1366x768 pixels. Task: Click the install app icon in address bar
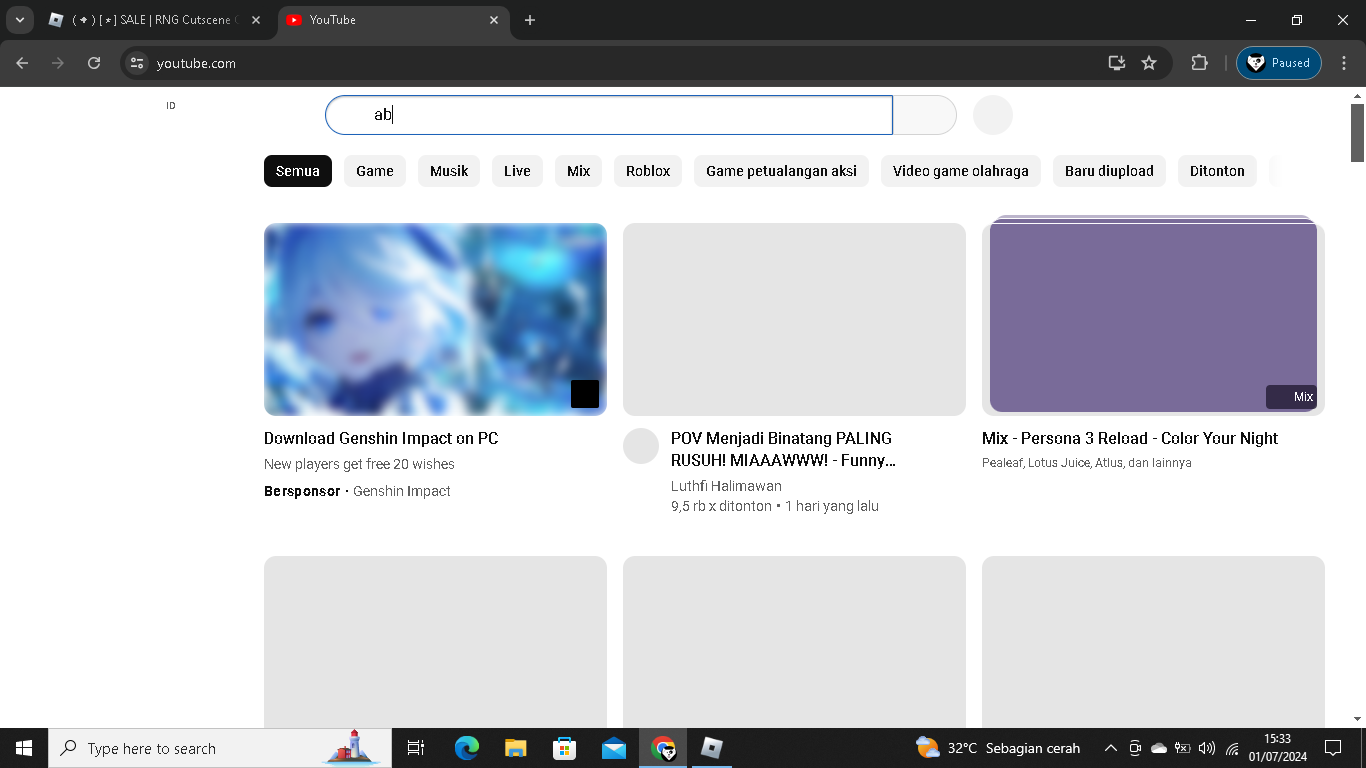pos(1117,63)
